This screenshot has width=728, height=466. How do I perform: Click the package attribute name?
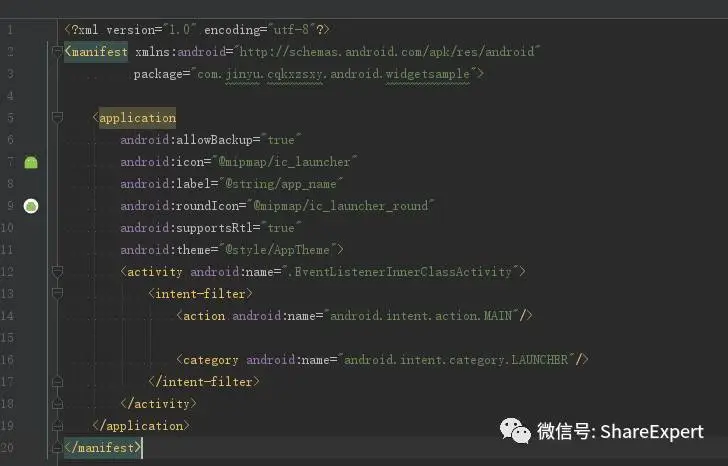158,74
